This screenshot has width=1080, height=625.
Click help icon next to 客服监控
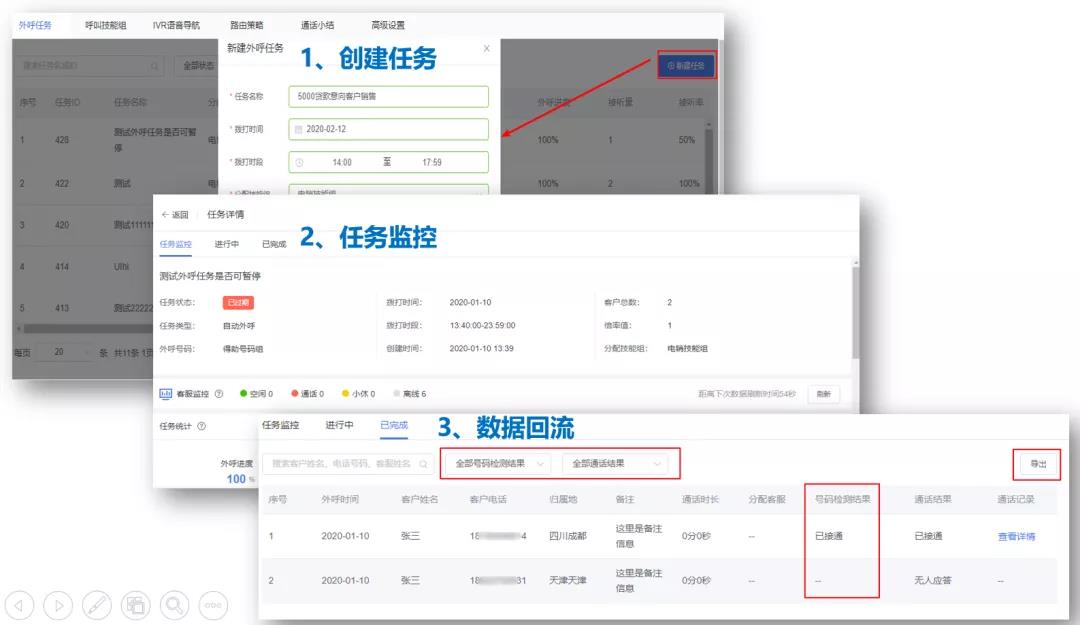click(219, 394)
